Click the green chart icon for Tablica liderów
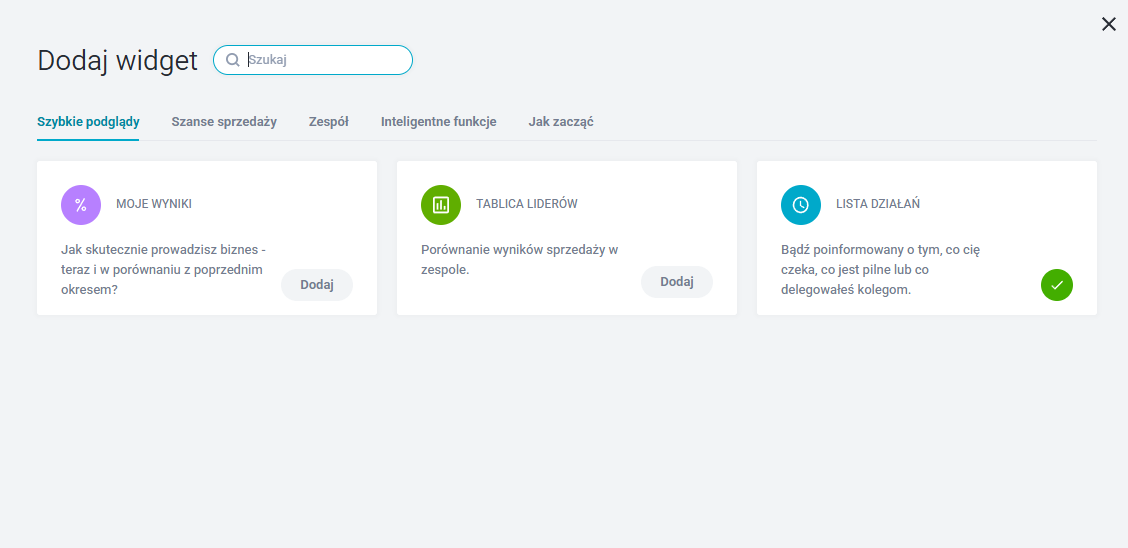 (x=441, y=205)
